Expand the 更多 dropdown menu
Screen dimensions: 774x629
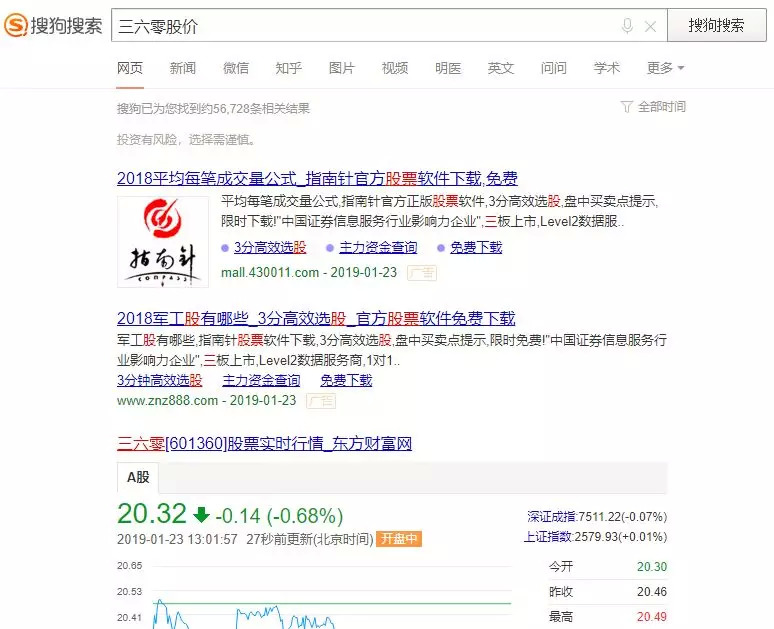coord(665,68)
